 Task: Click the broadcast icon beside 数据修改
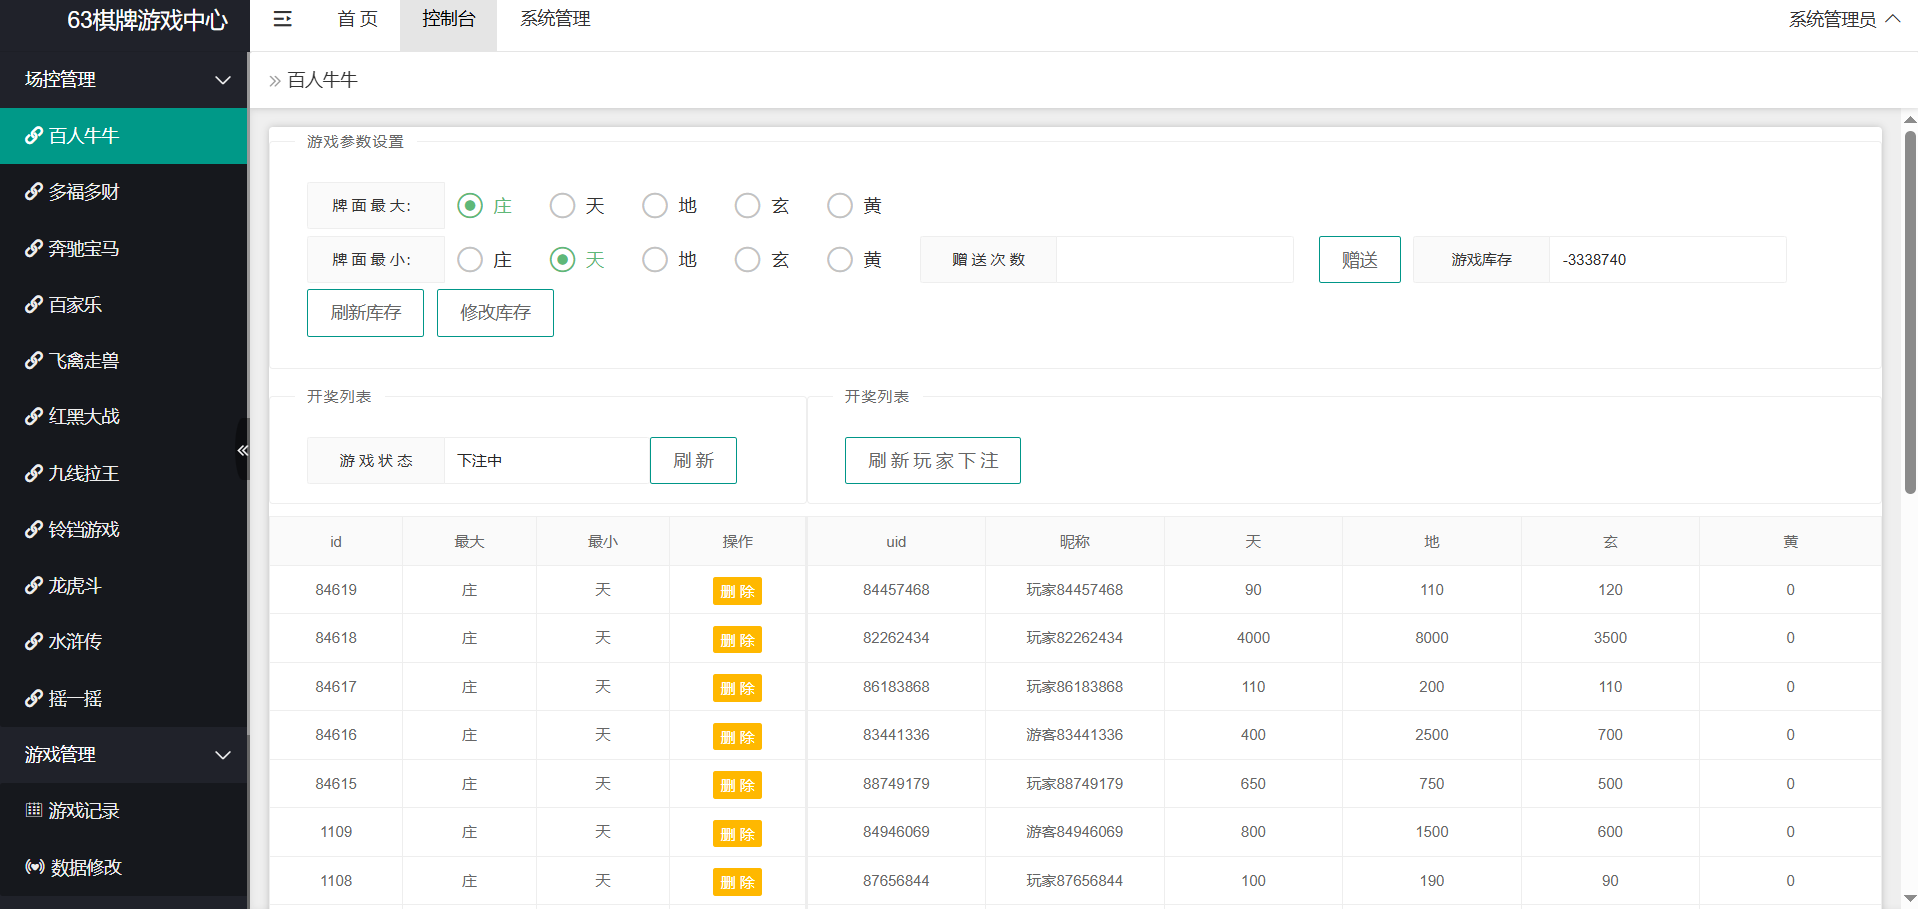click(x=35, y=867)
